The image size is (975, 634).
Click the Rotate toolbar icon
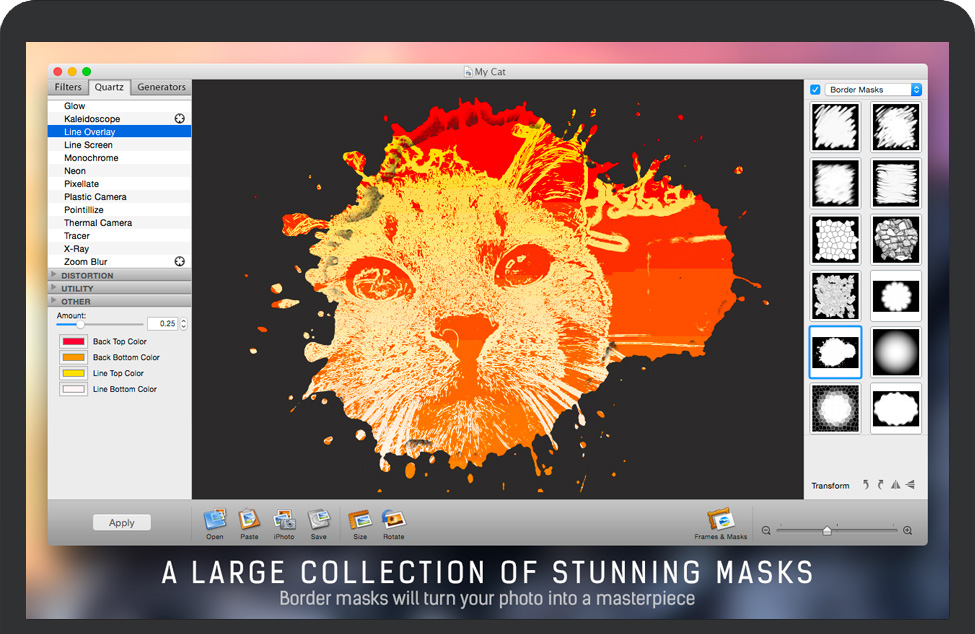click(x=393, y=520)
